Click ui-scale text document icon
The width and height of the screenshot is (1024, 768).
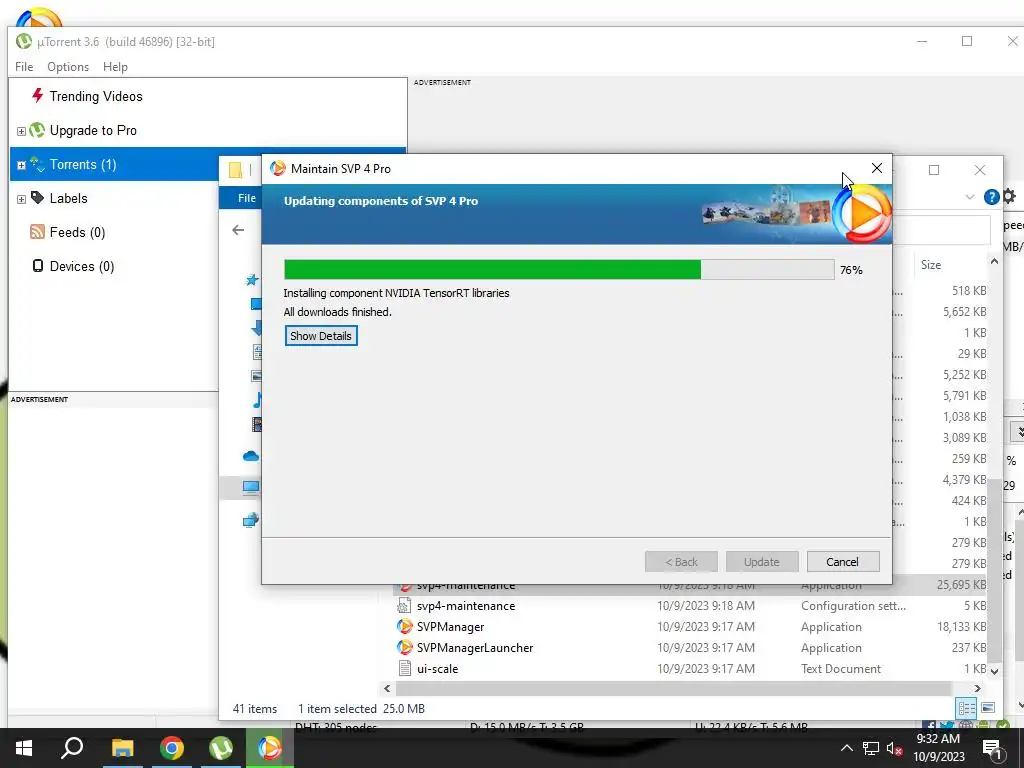pyautogui.click(x=404, y=669)
